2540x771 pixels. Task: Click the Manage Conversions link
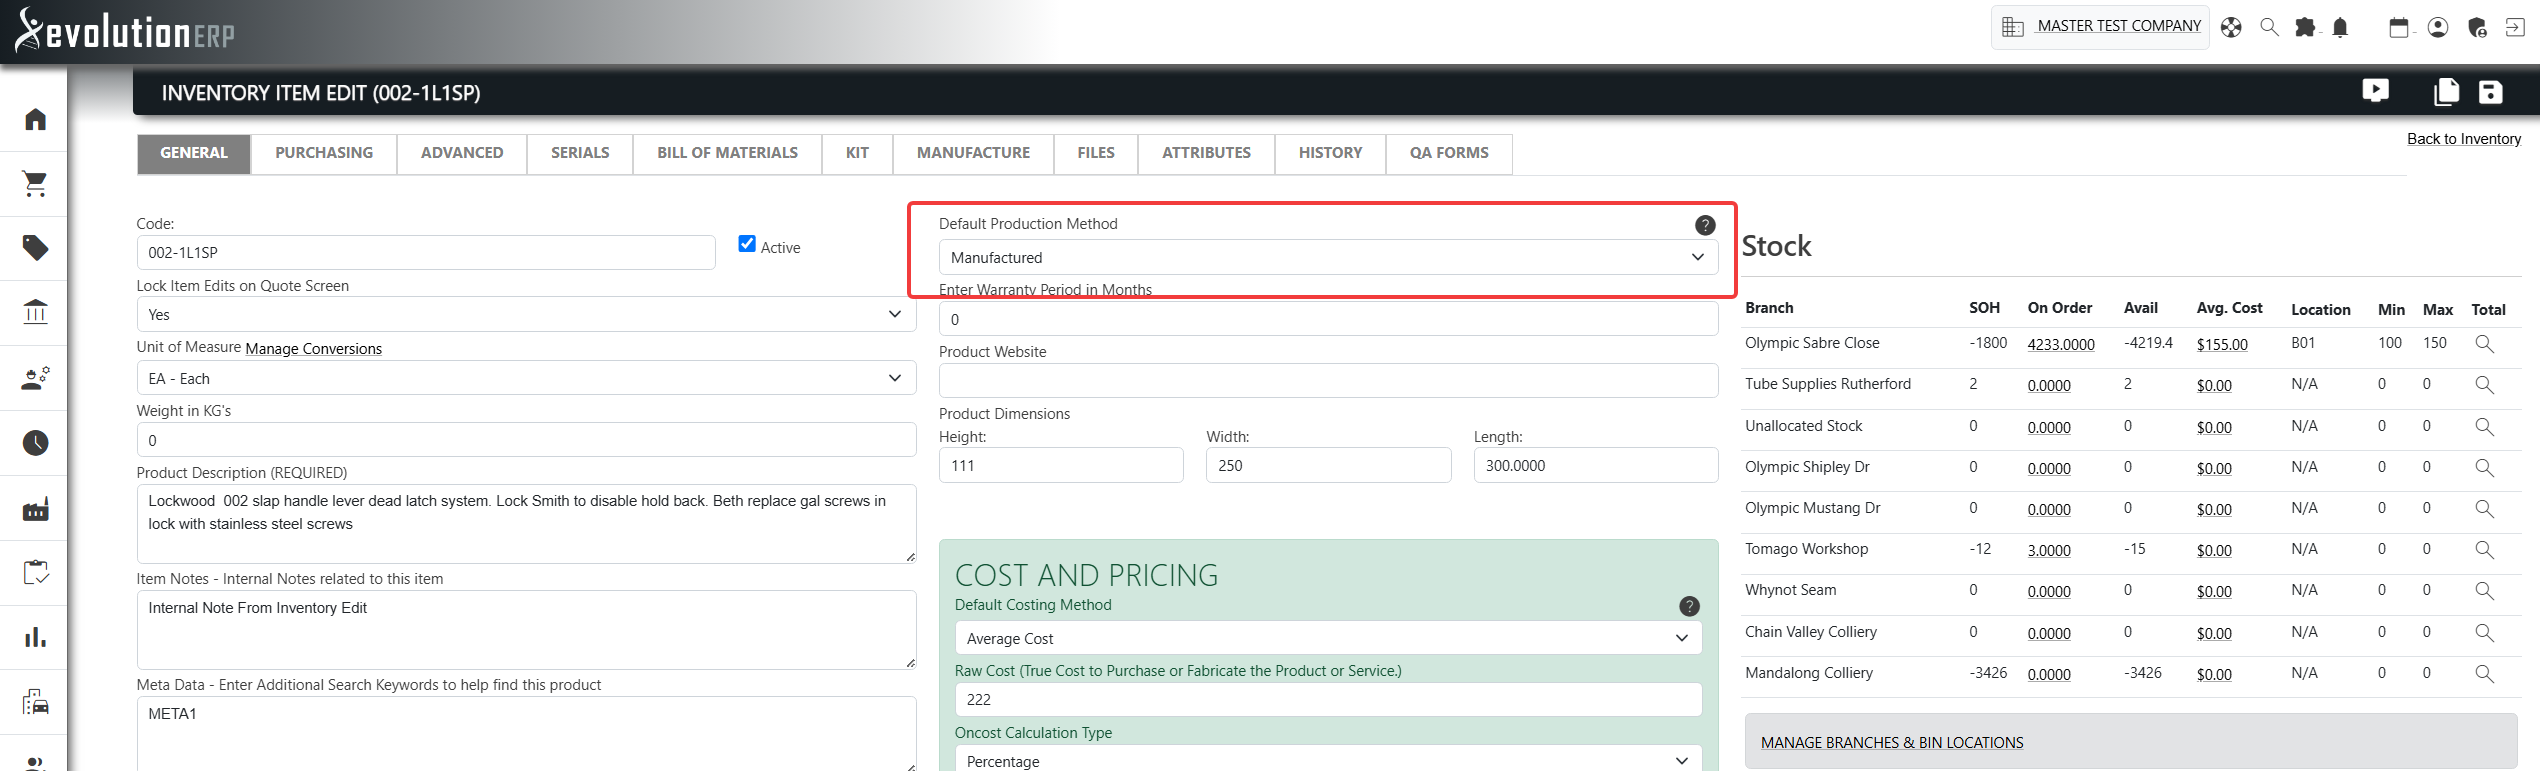tap(313, 349)
